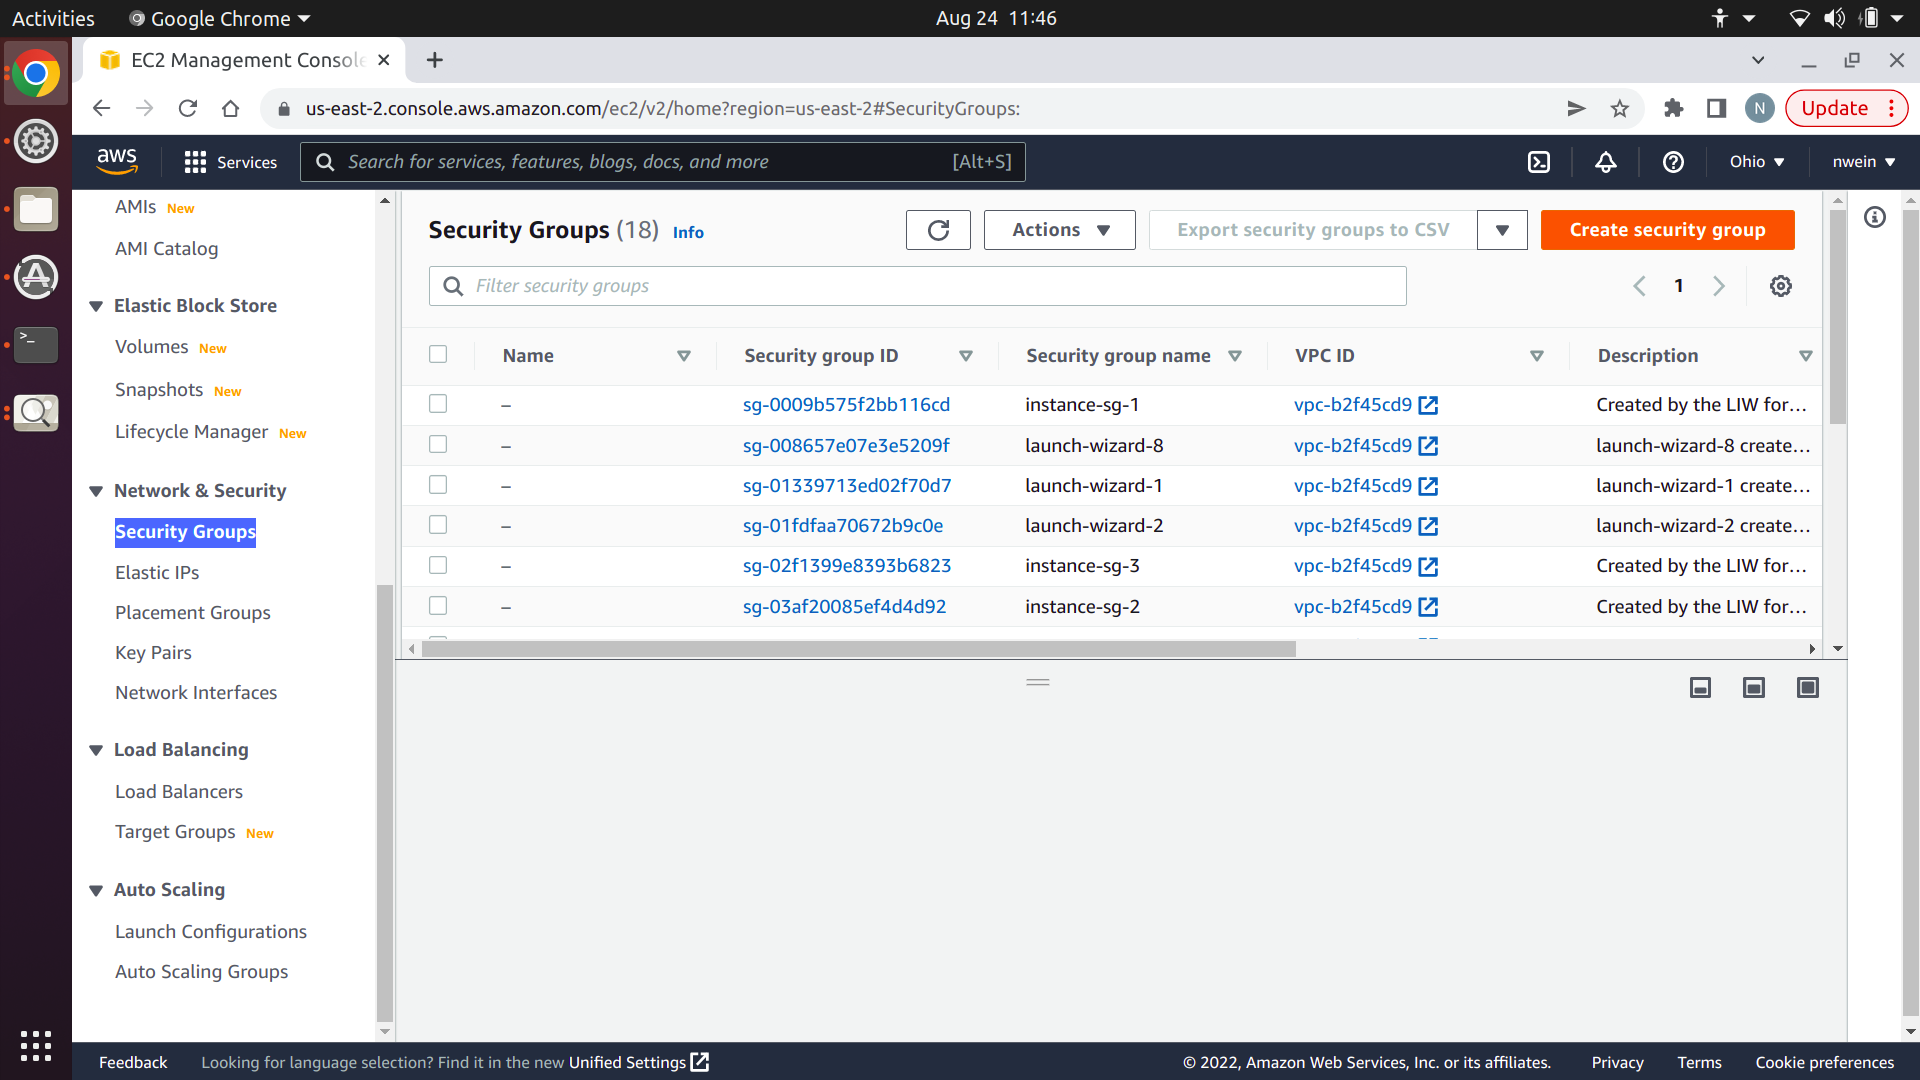The width and height of the screenshot is (1920, 1080).
Task: Toggle the select-all header checkbox
Action: pyautogui.click(x=438, y=354)
